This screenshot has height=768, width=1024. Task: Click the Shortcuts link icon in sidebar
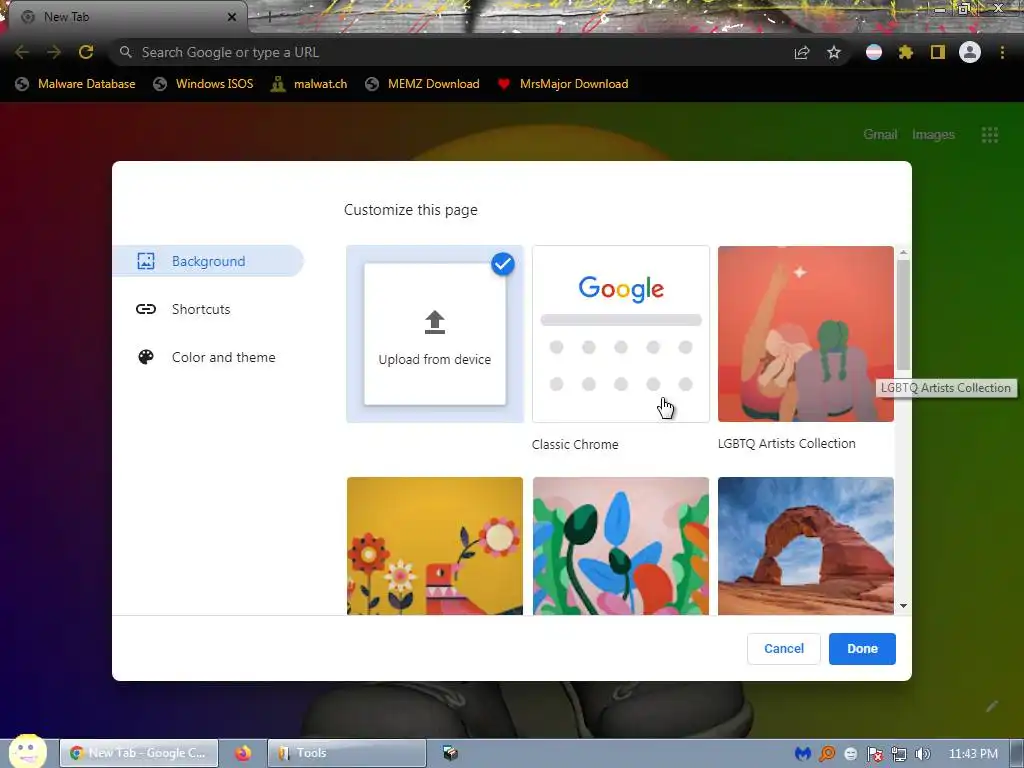(146, 309)
